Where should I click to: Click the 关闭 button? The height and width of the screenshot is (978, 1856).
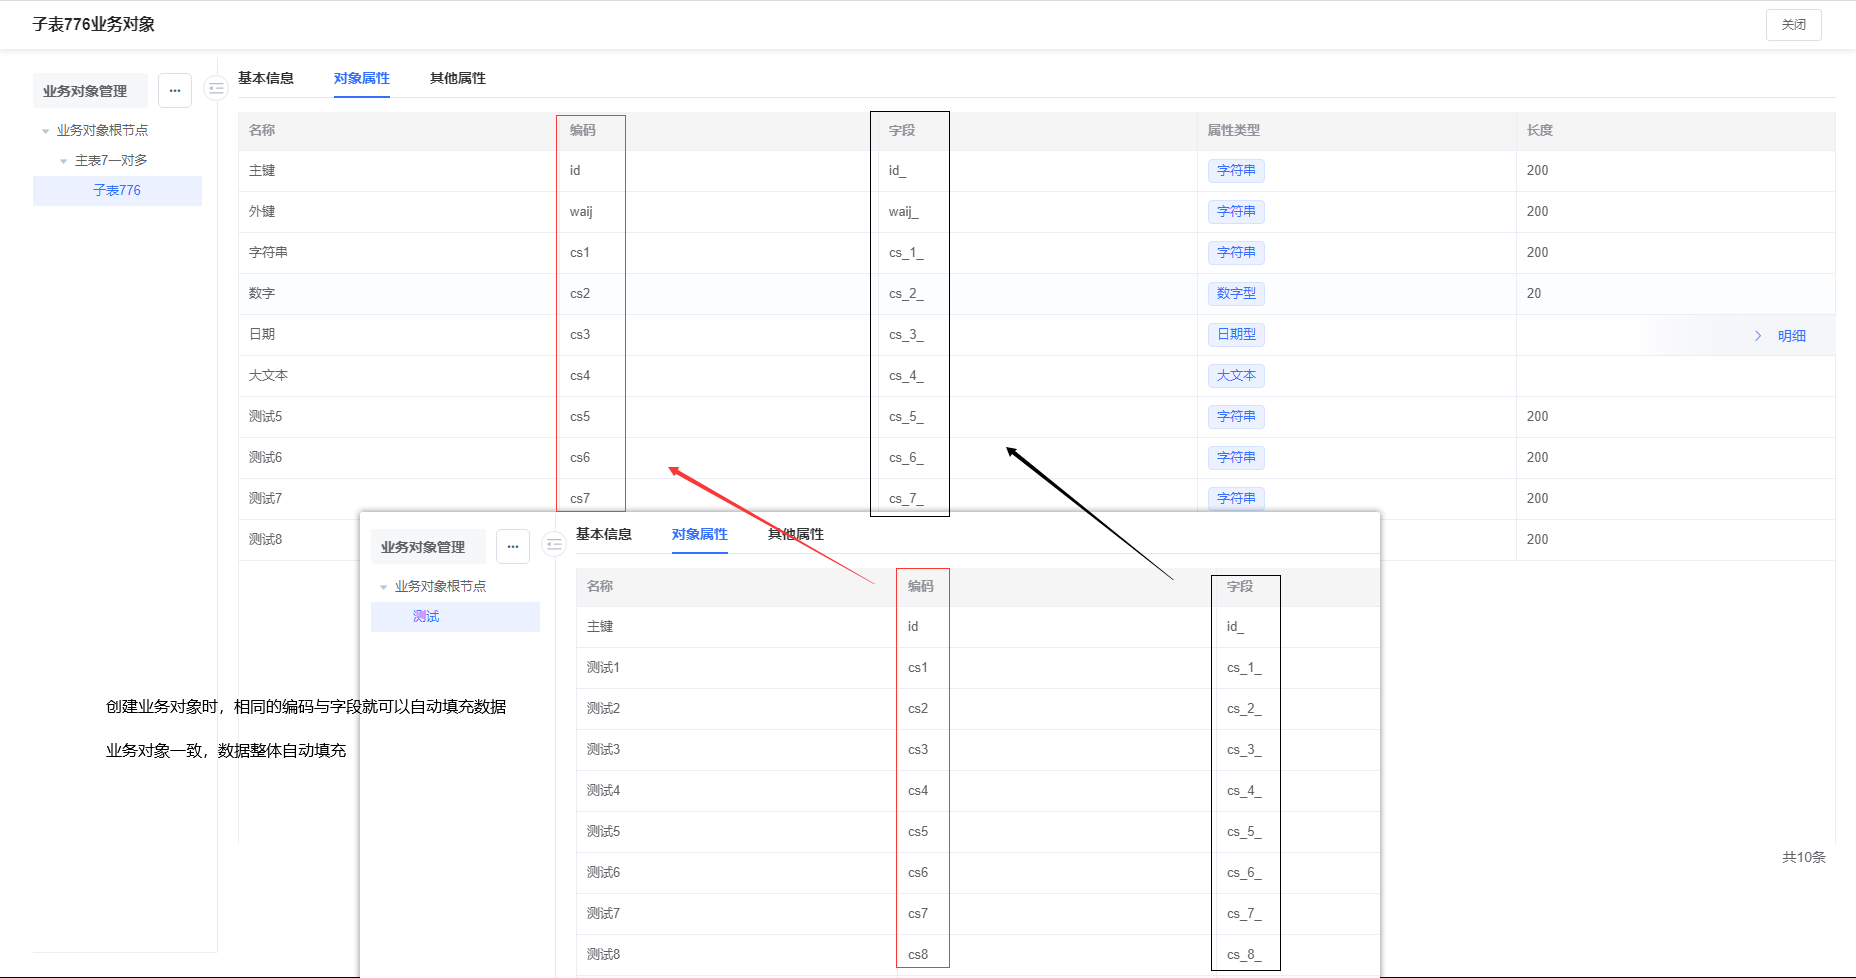point(1793,25)
